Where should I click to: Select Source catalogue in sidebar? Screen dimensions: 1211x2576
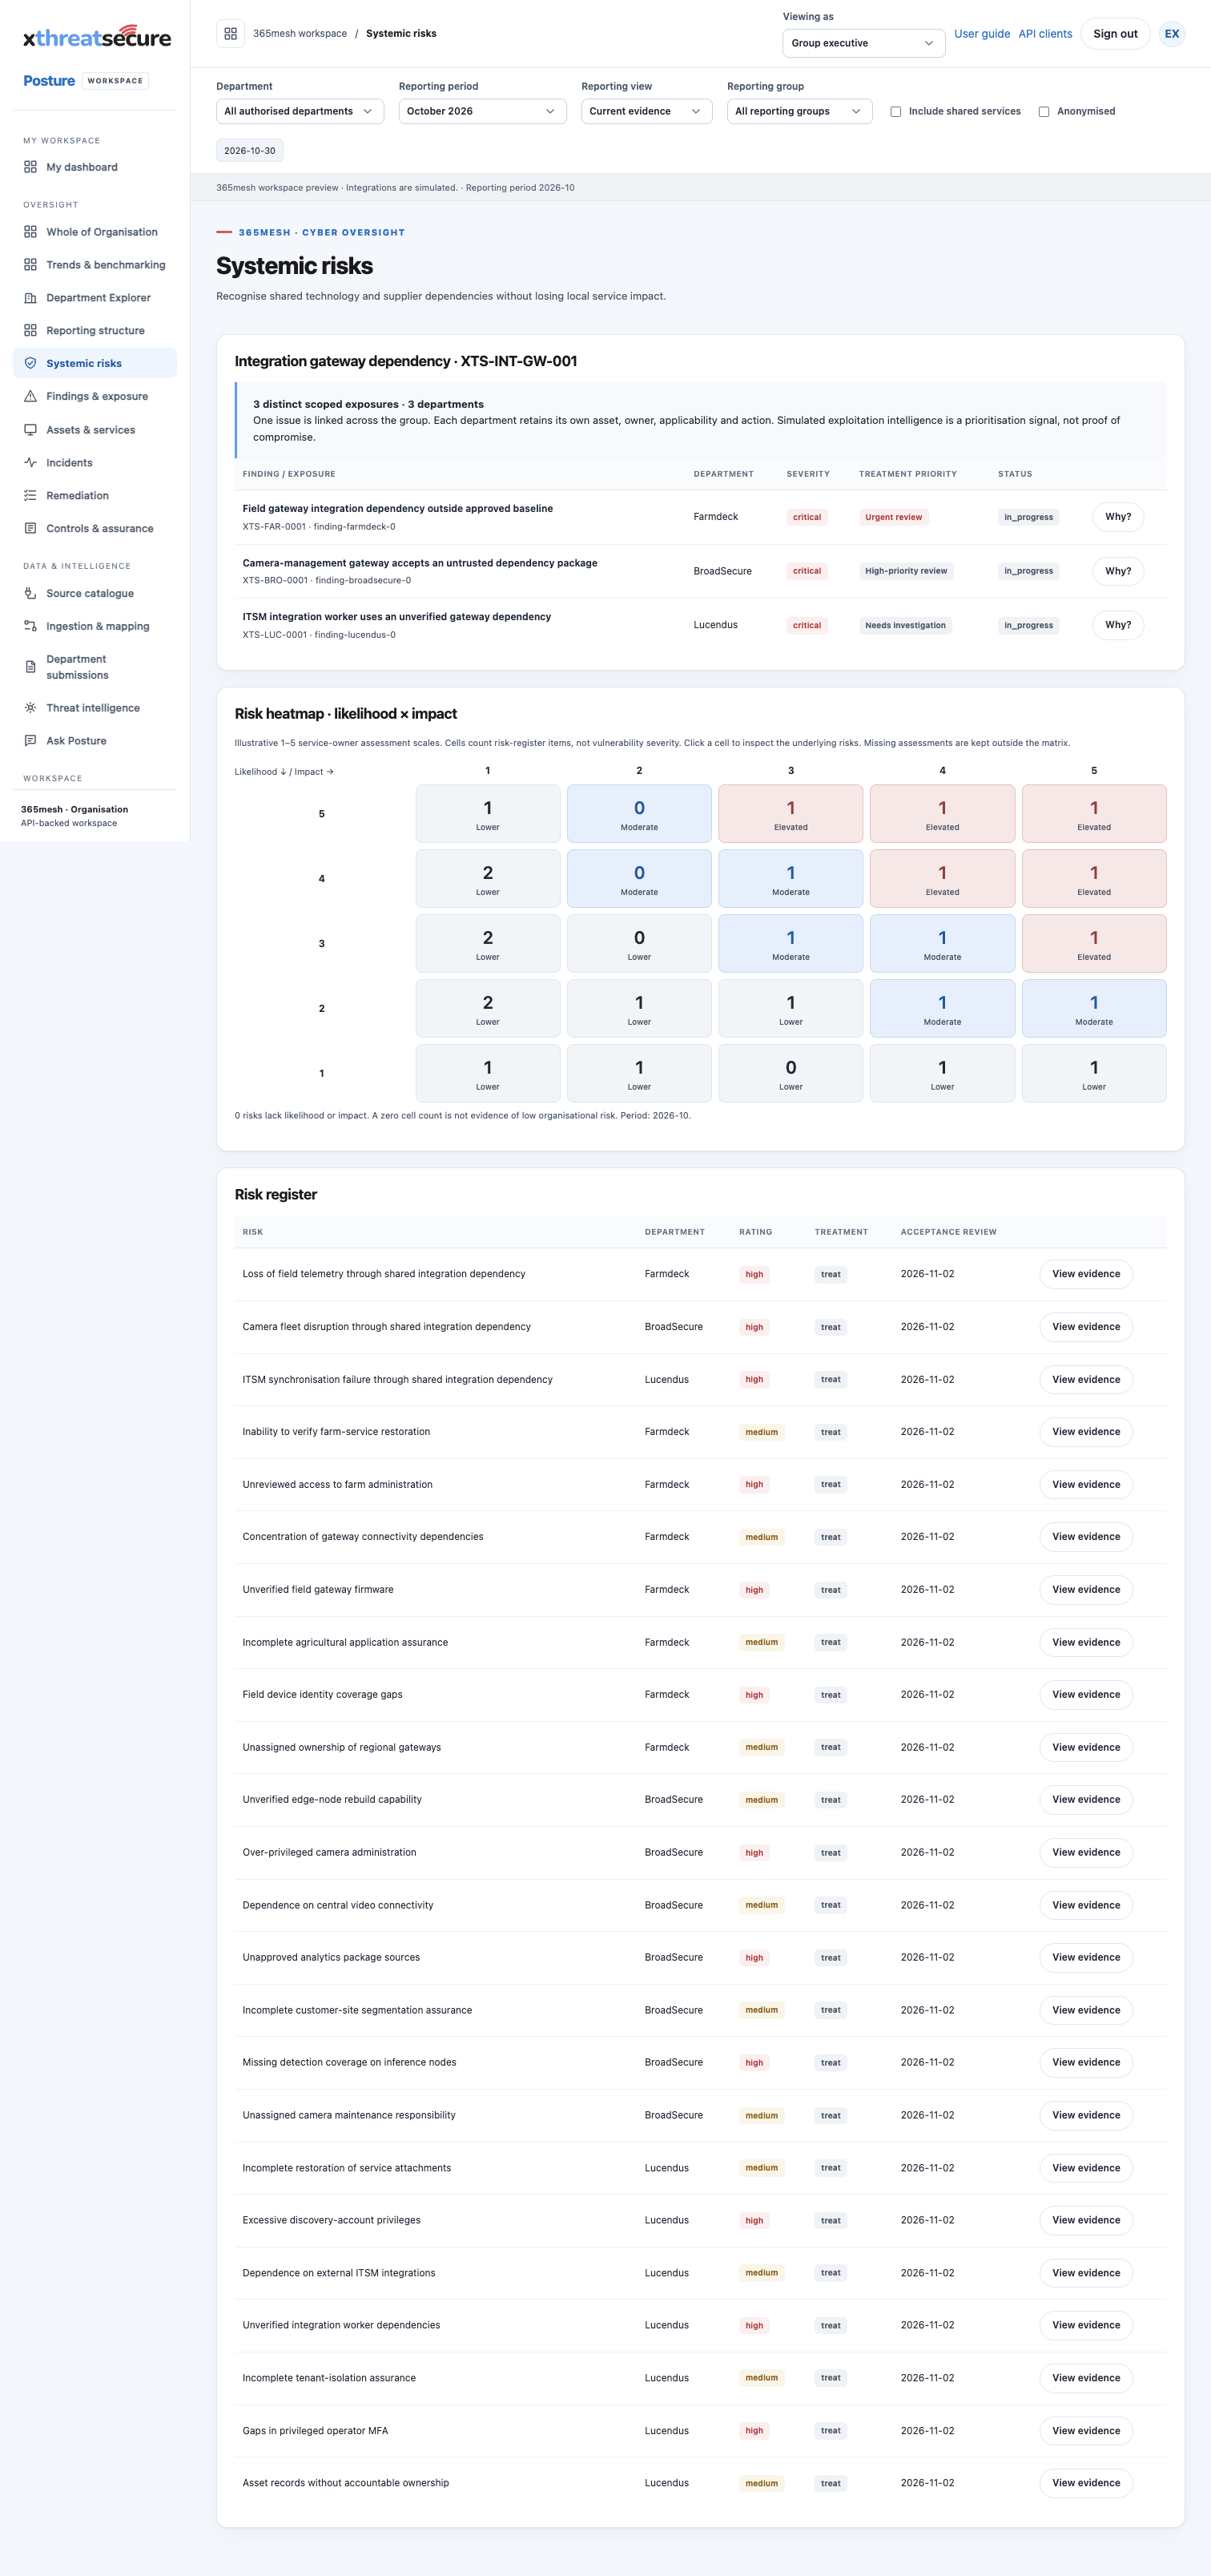[x=95, y=593]
